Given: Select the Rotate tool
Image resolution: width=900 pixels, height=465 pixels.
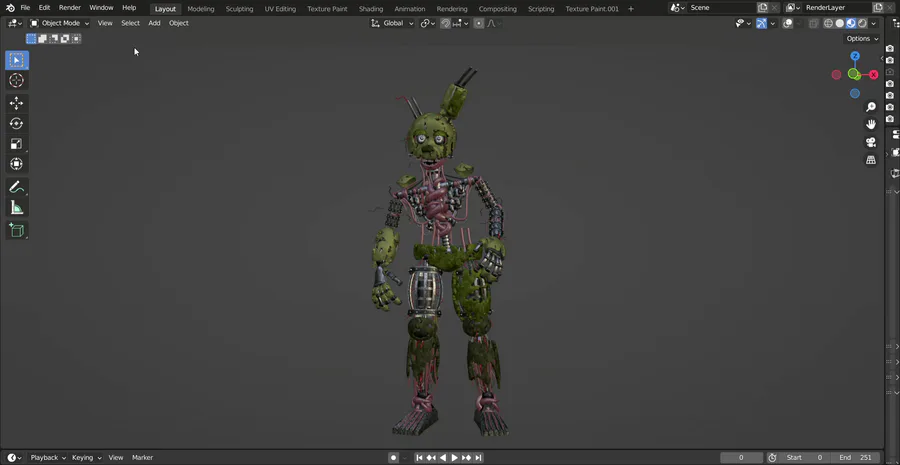Looking at the screenshot, I should coord(17,123).
